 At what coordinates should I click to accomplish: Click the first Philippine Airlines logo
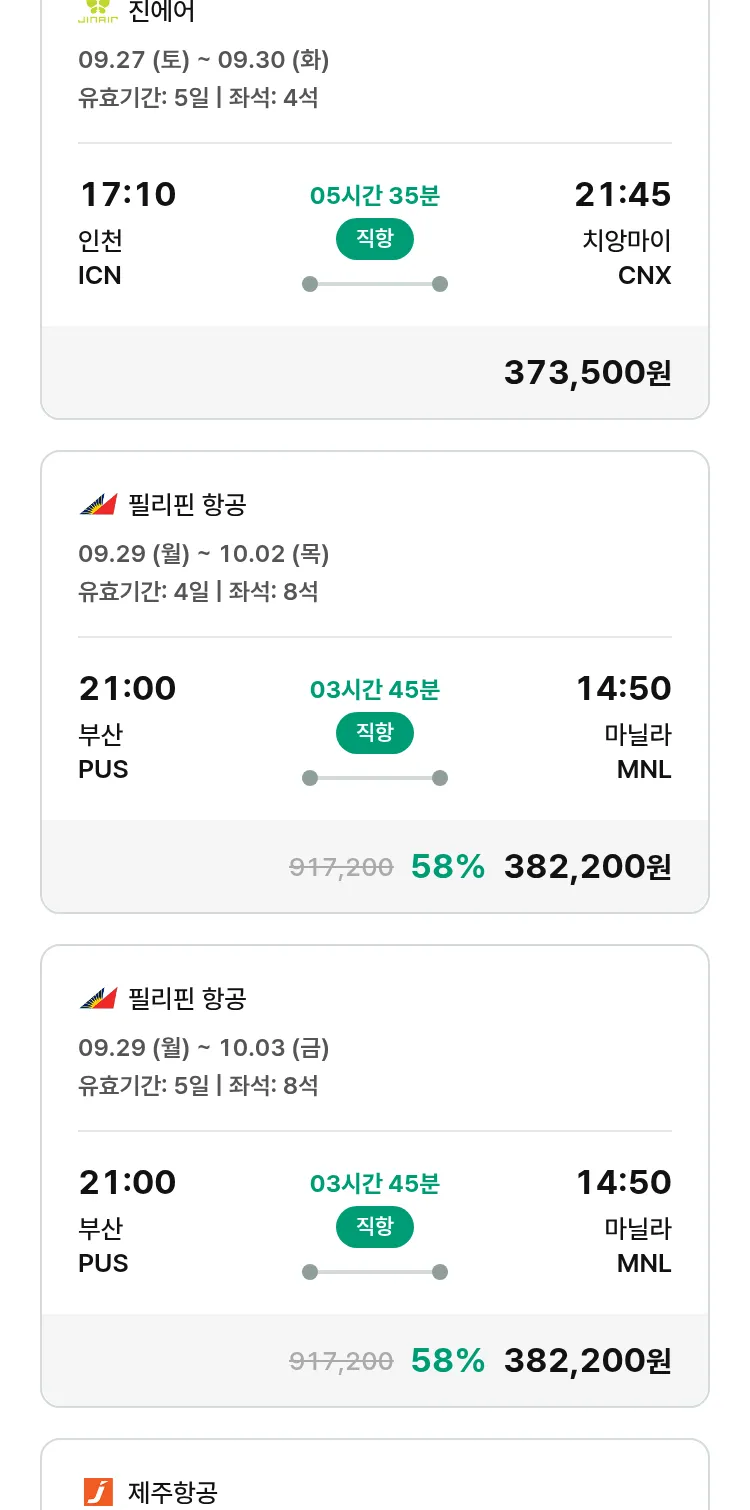[x=98, y=505]
